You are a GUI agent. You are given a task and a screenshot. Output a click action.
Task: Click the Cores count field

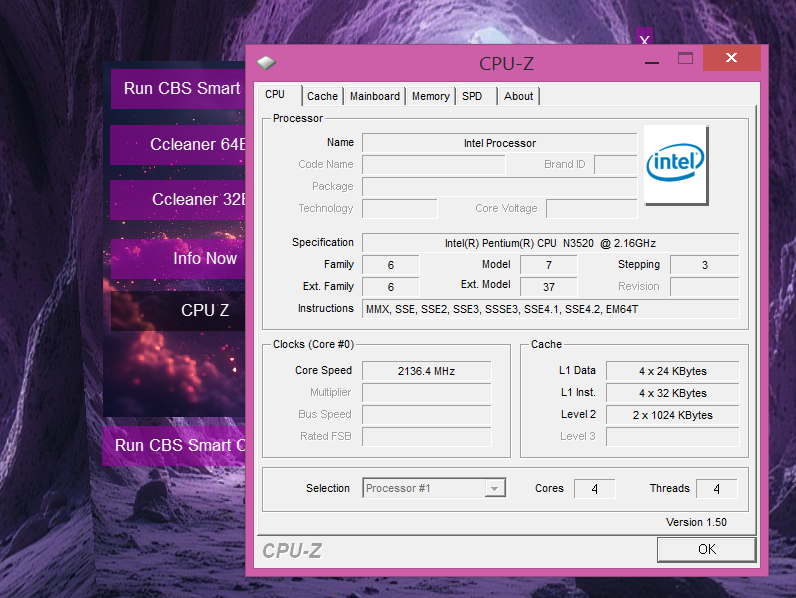594,489
